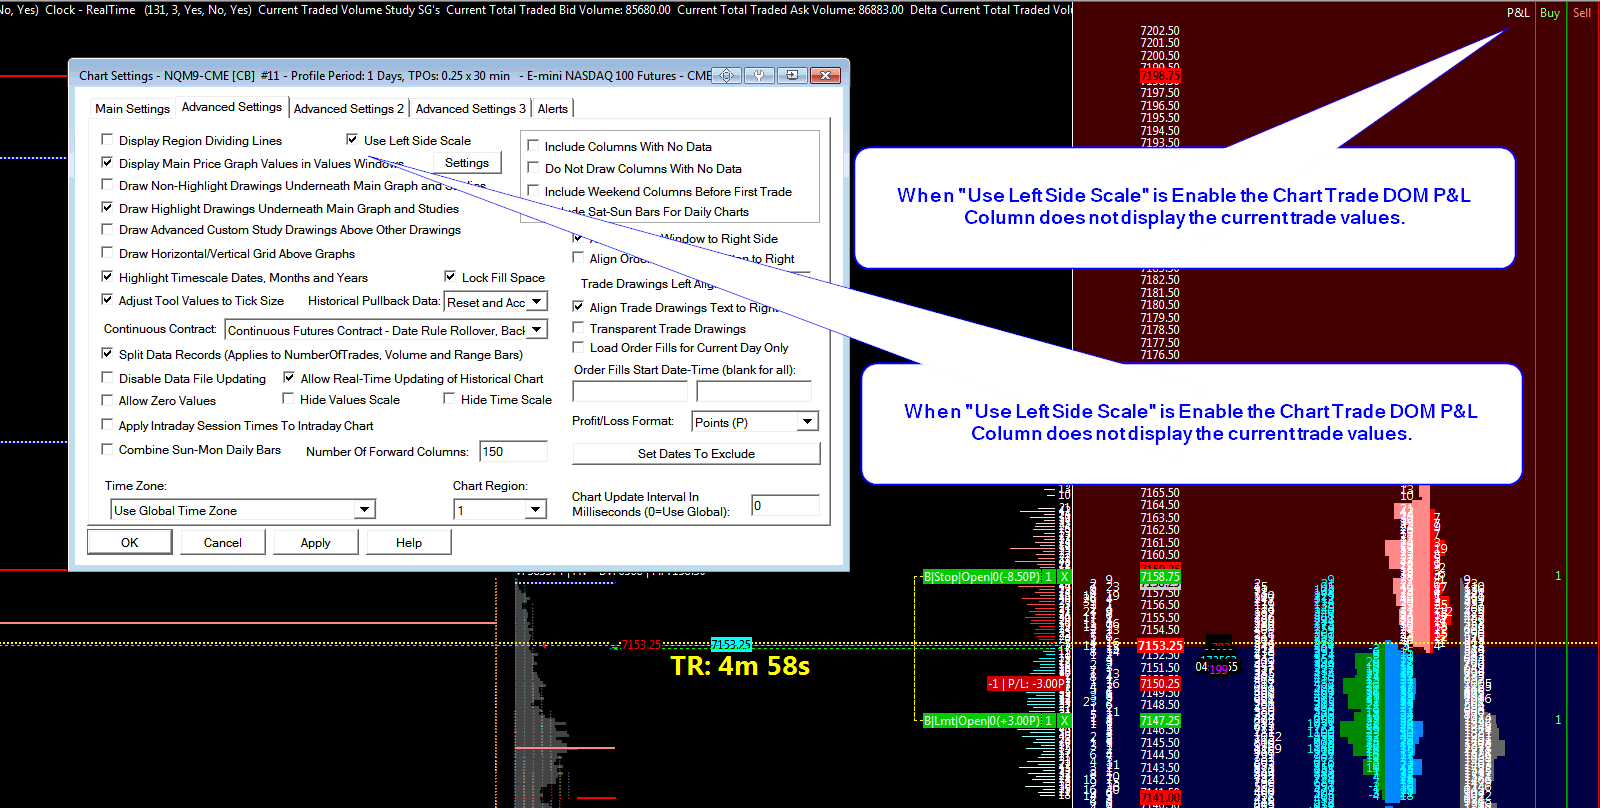Expand the Chart Region dropdown
Image resolution: width=1600 pixels, height=808 pixels.
(536, 510)
